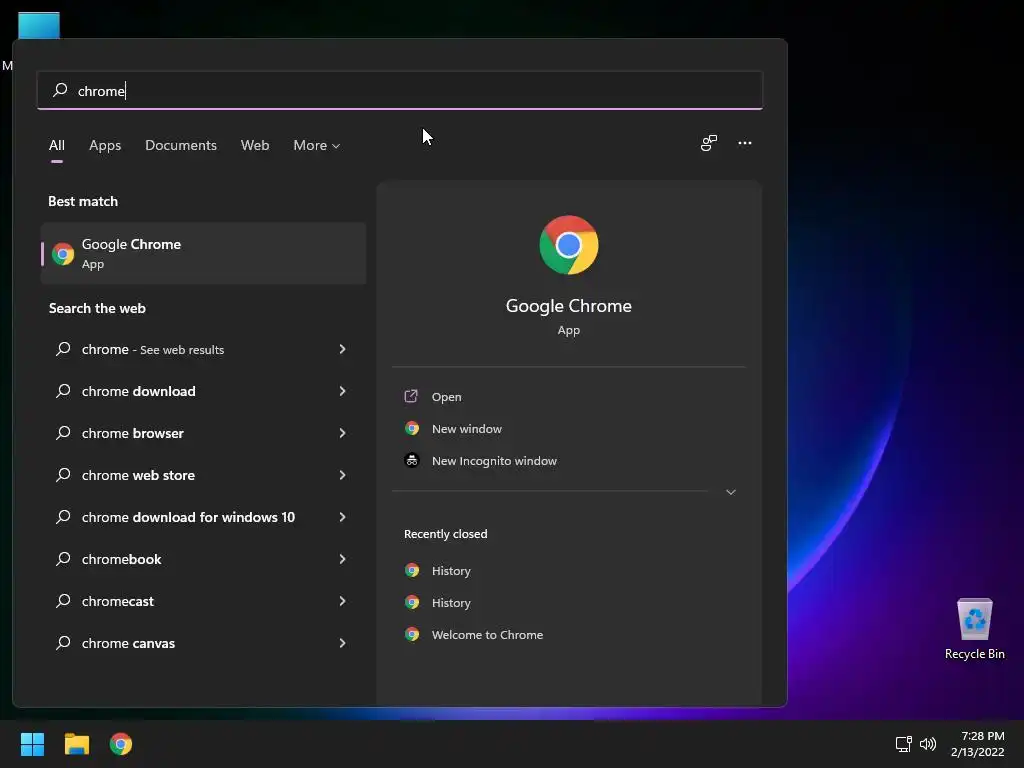Screen dimensions: 1024x768
Task: Click Chrome icon beside second History entry
Action: tap(411, 602)
